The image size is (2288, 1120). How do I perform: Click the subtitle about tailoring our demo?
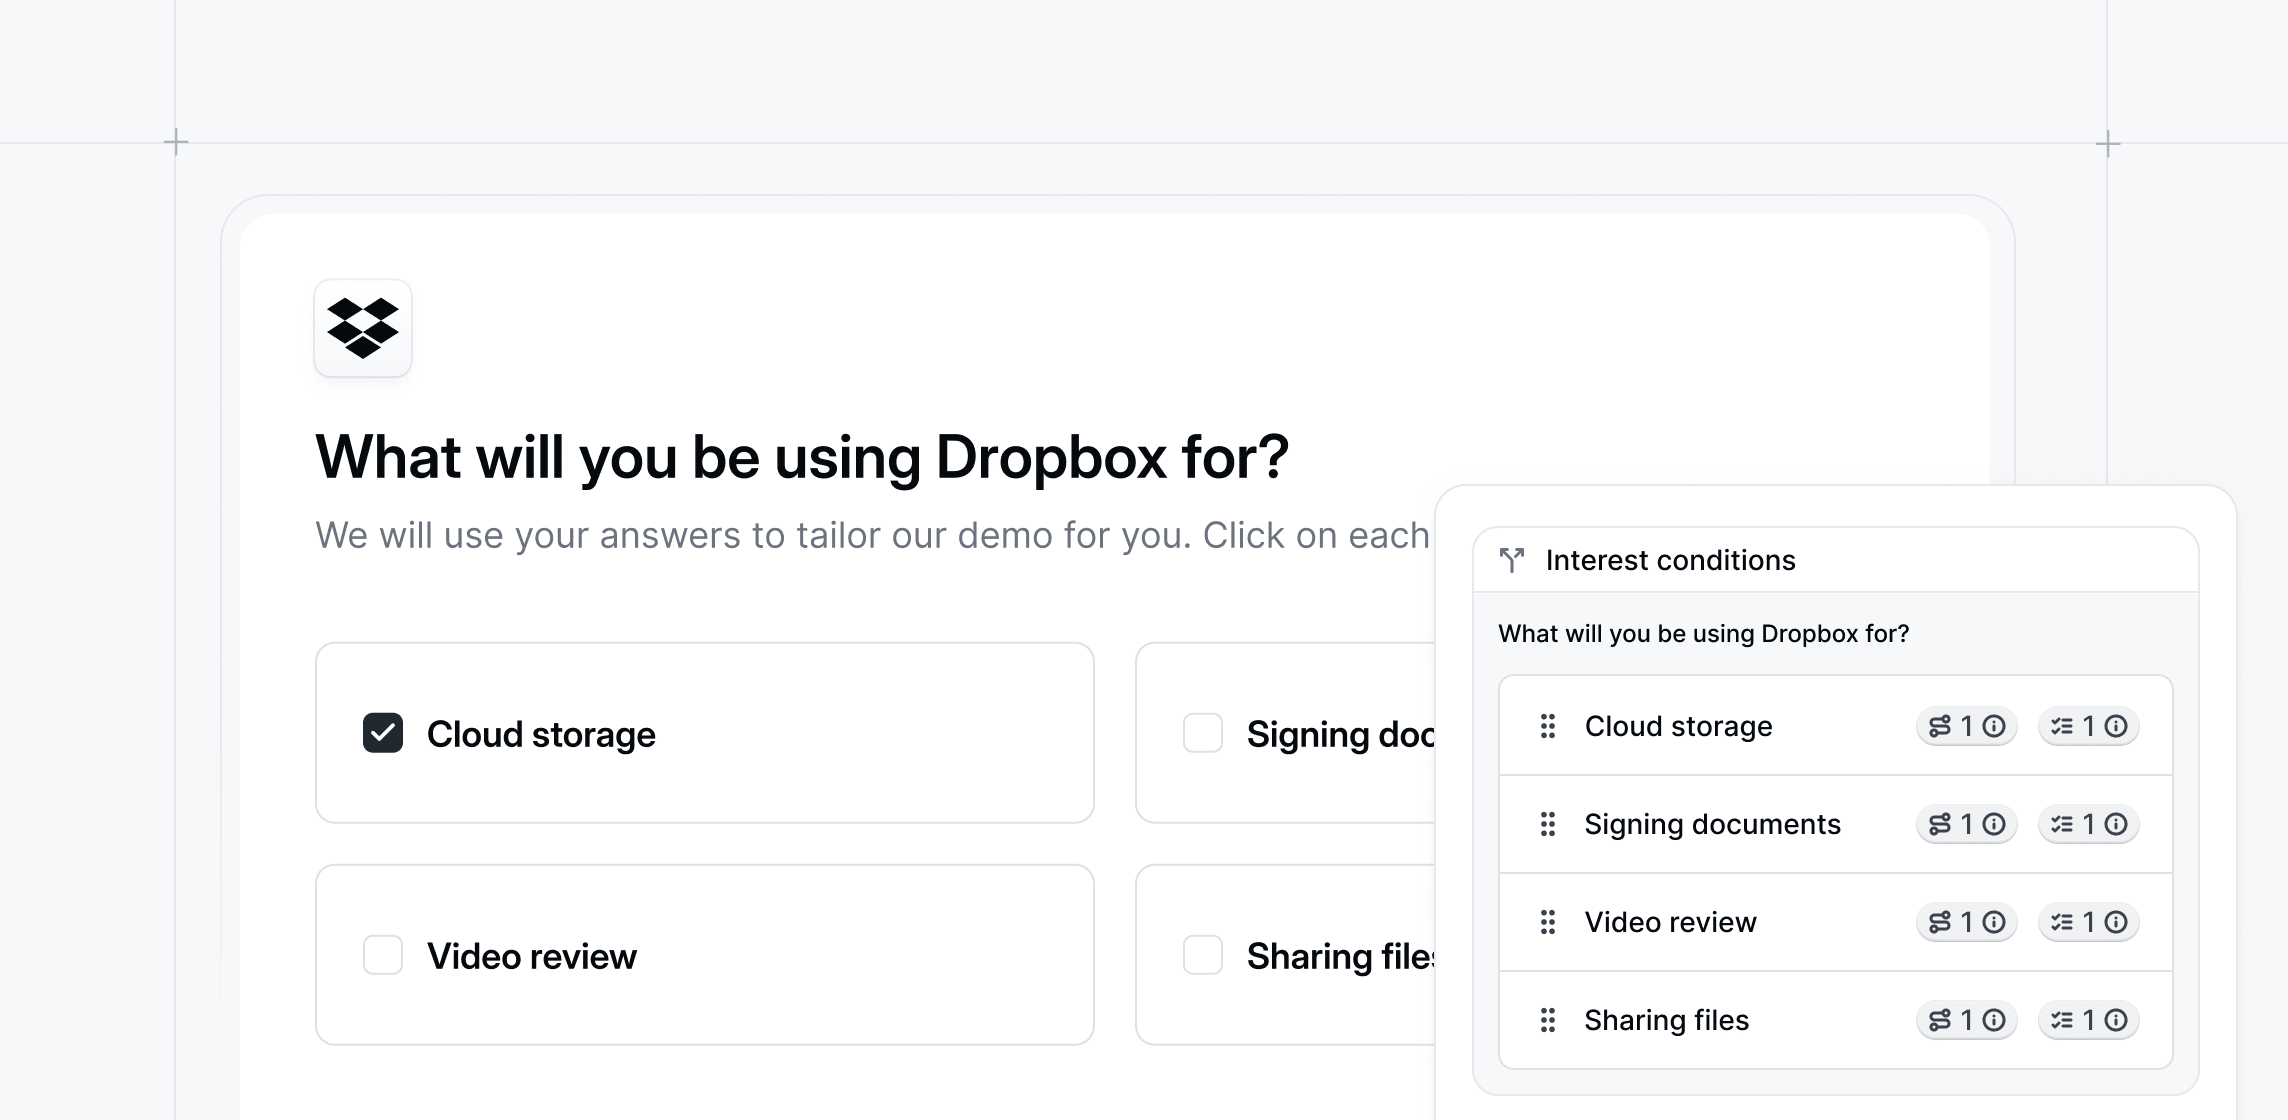[873, 535]
